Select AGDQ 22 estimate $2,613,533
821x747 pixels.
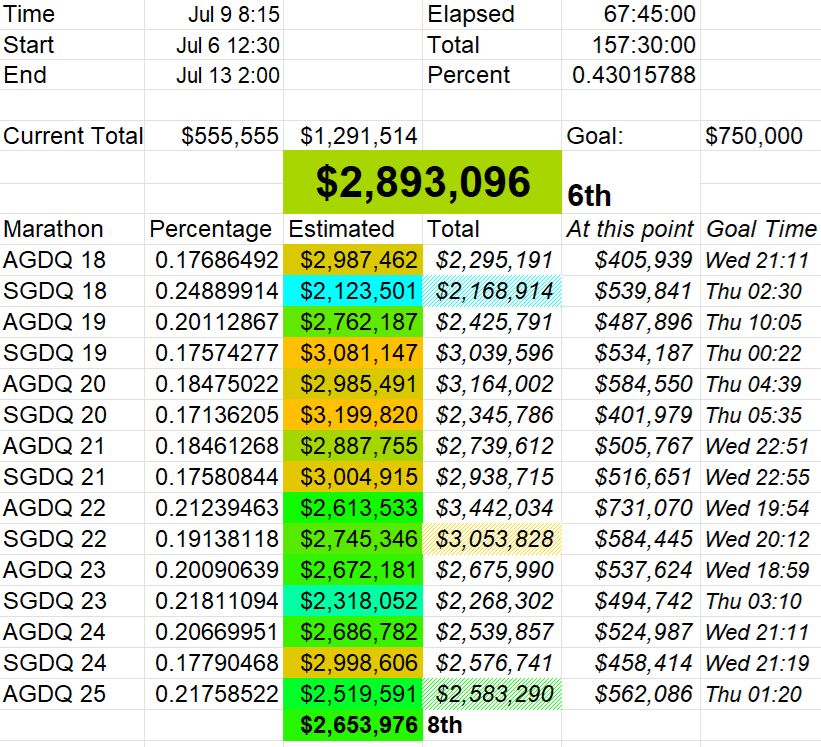point(353,508)
